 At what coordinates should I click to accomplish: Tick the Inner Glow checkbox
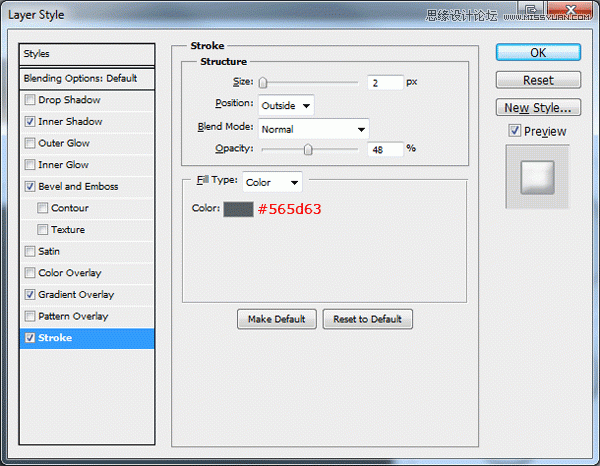click(x=29, y=165)
